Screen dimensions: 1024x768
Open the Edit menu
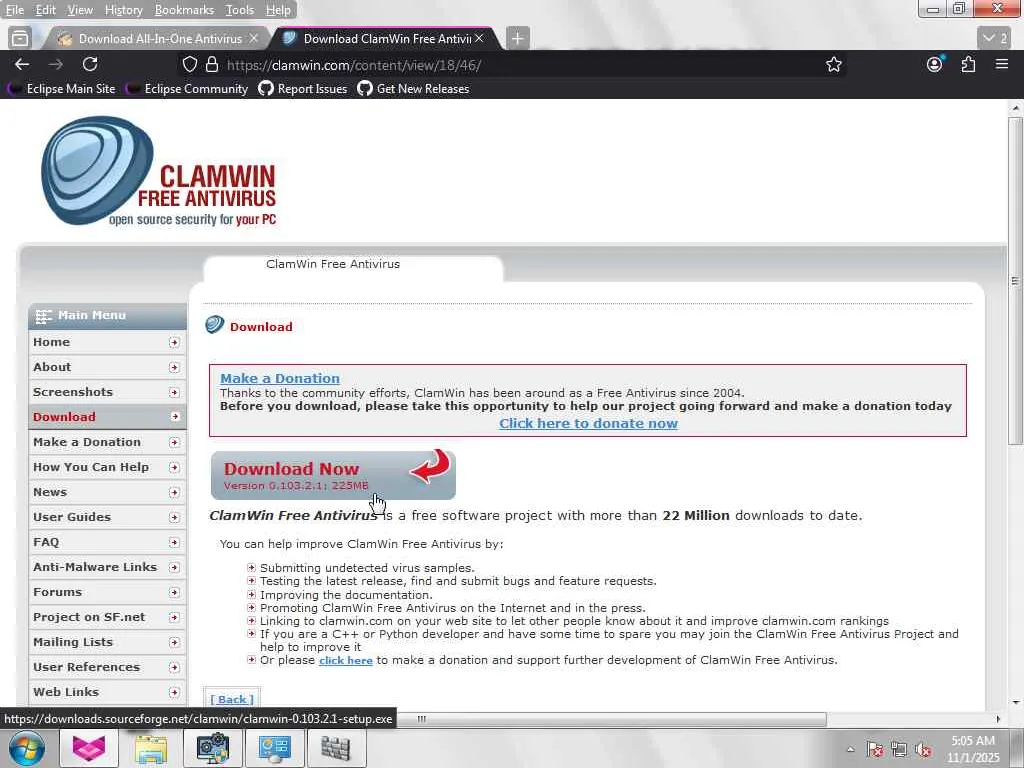pos(45,10)
